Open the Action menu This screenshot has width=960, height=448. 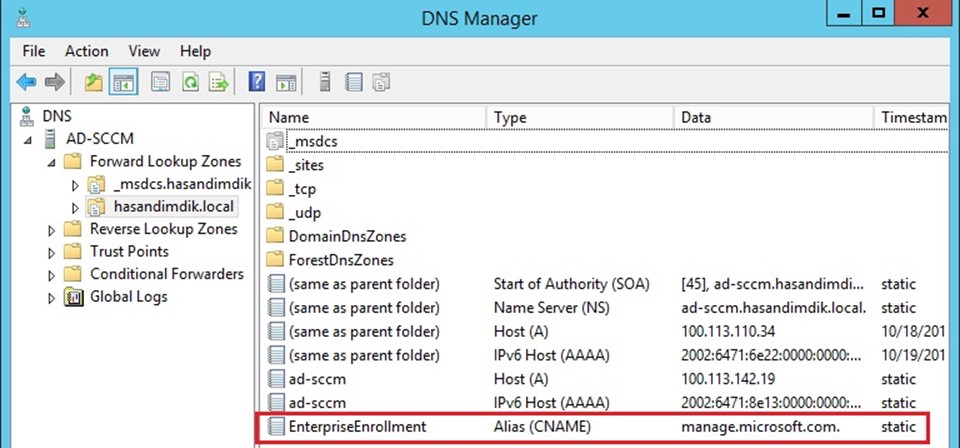(86, 51)
